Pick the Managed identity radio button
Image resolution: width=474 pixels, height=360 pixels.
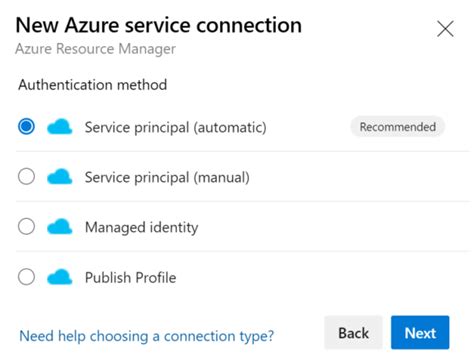[x=26, y=227]
